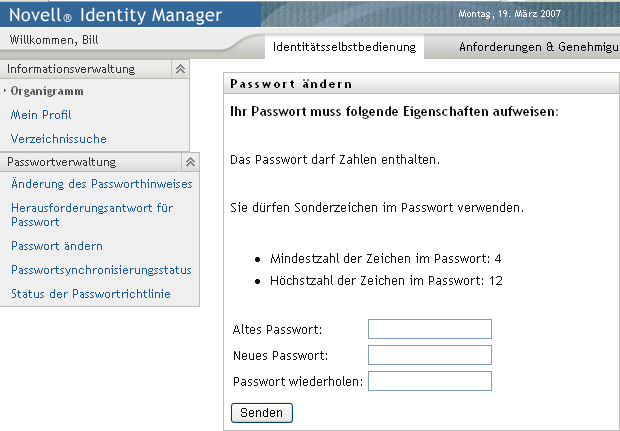The width and height of the screenshot is (620, 431).
Task: Click the date Montag, 19. März 2007
Action: (510, 14)
